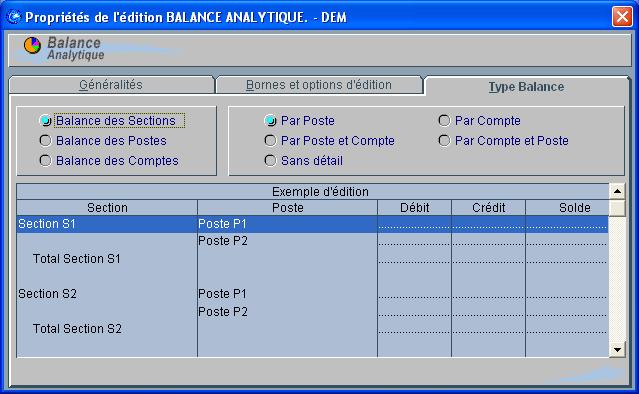Click the scroll up arrow of the example table

coord(617,191)
